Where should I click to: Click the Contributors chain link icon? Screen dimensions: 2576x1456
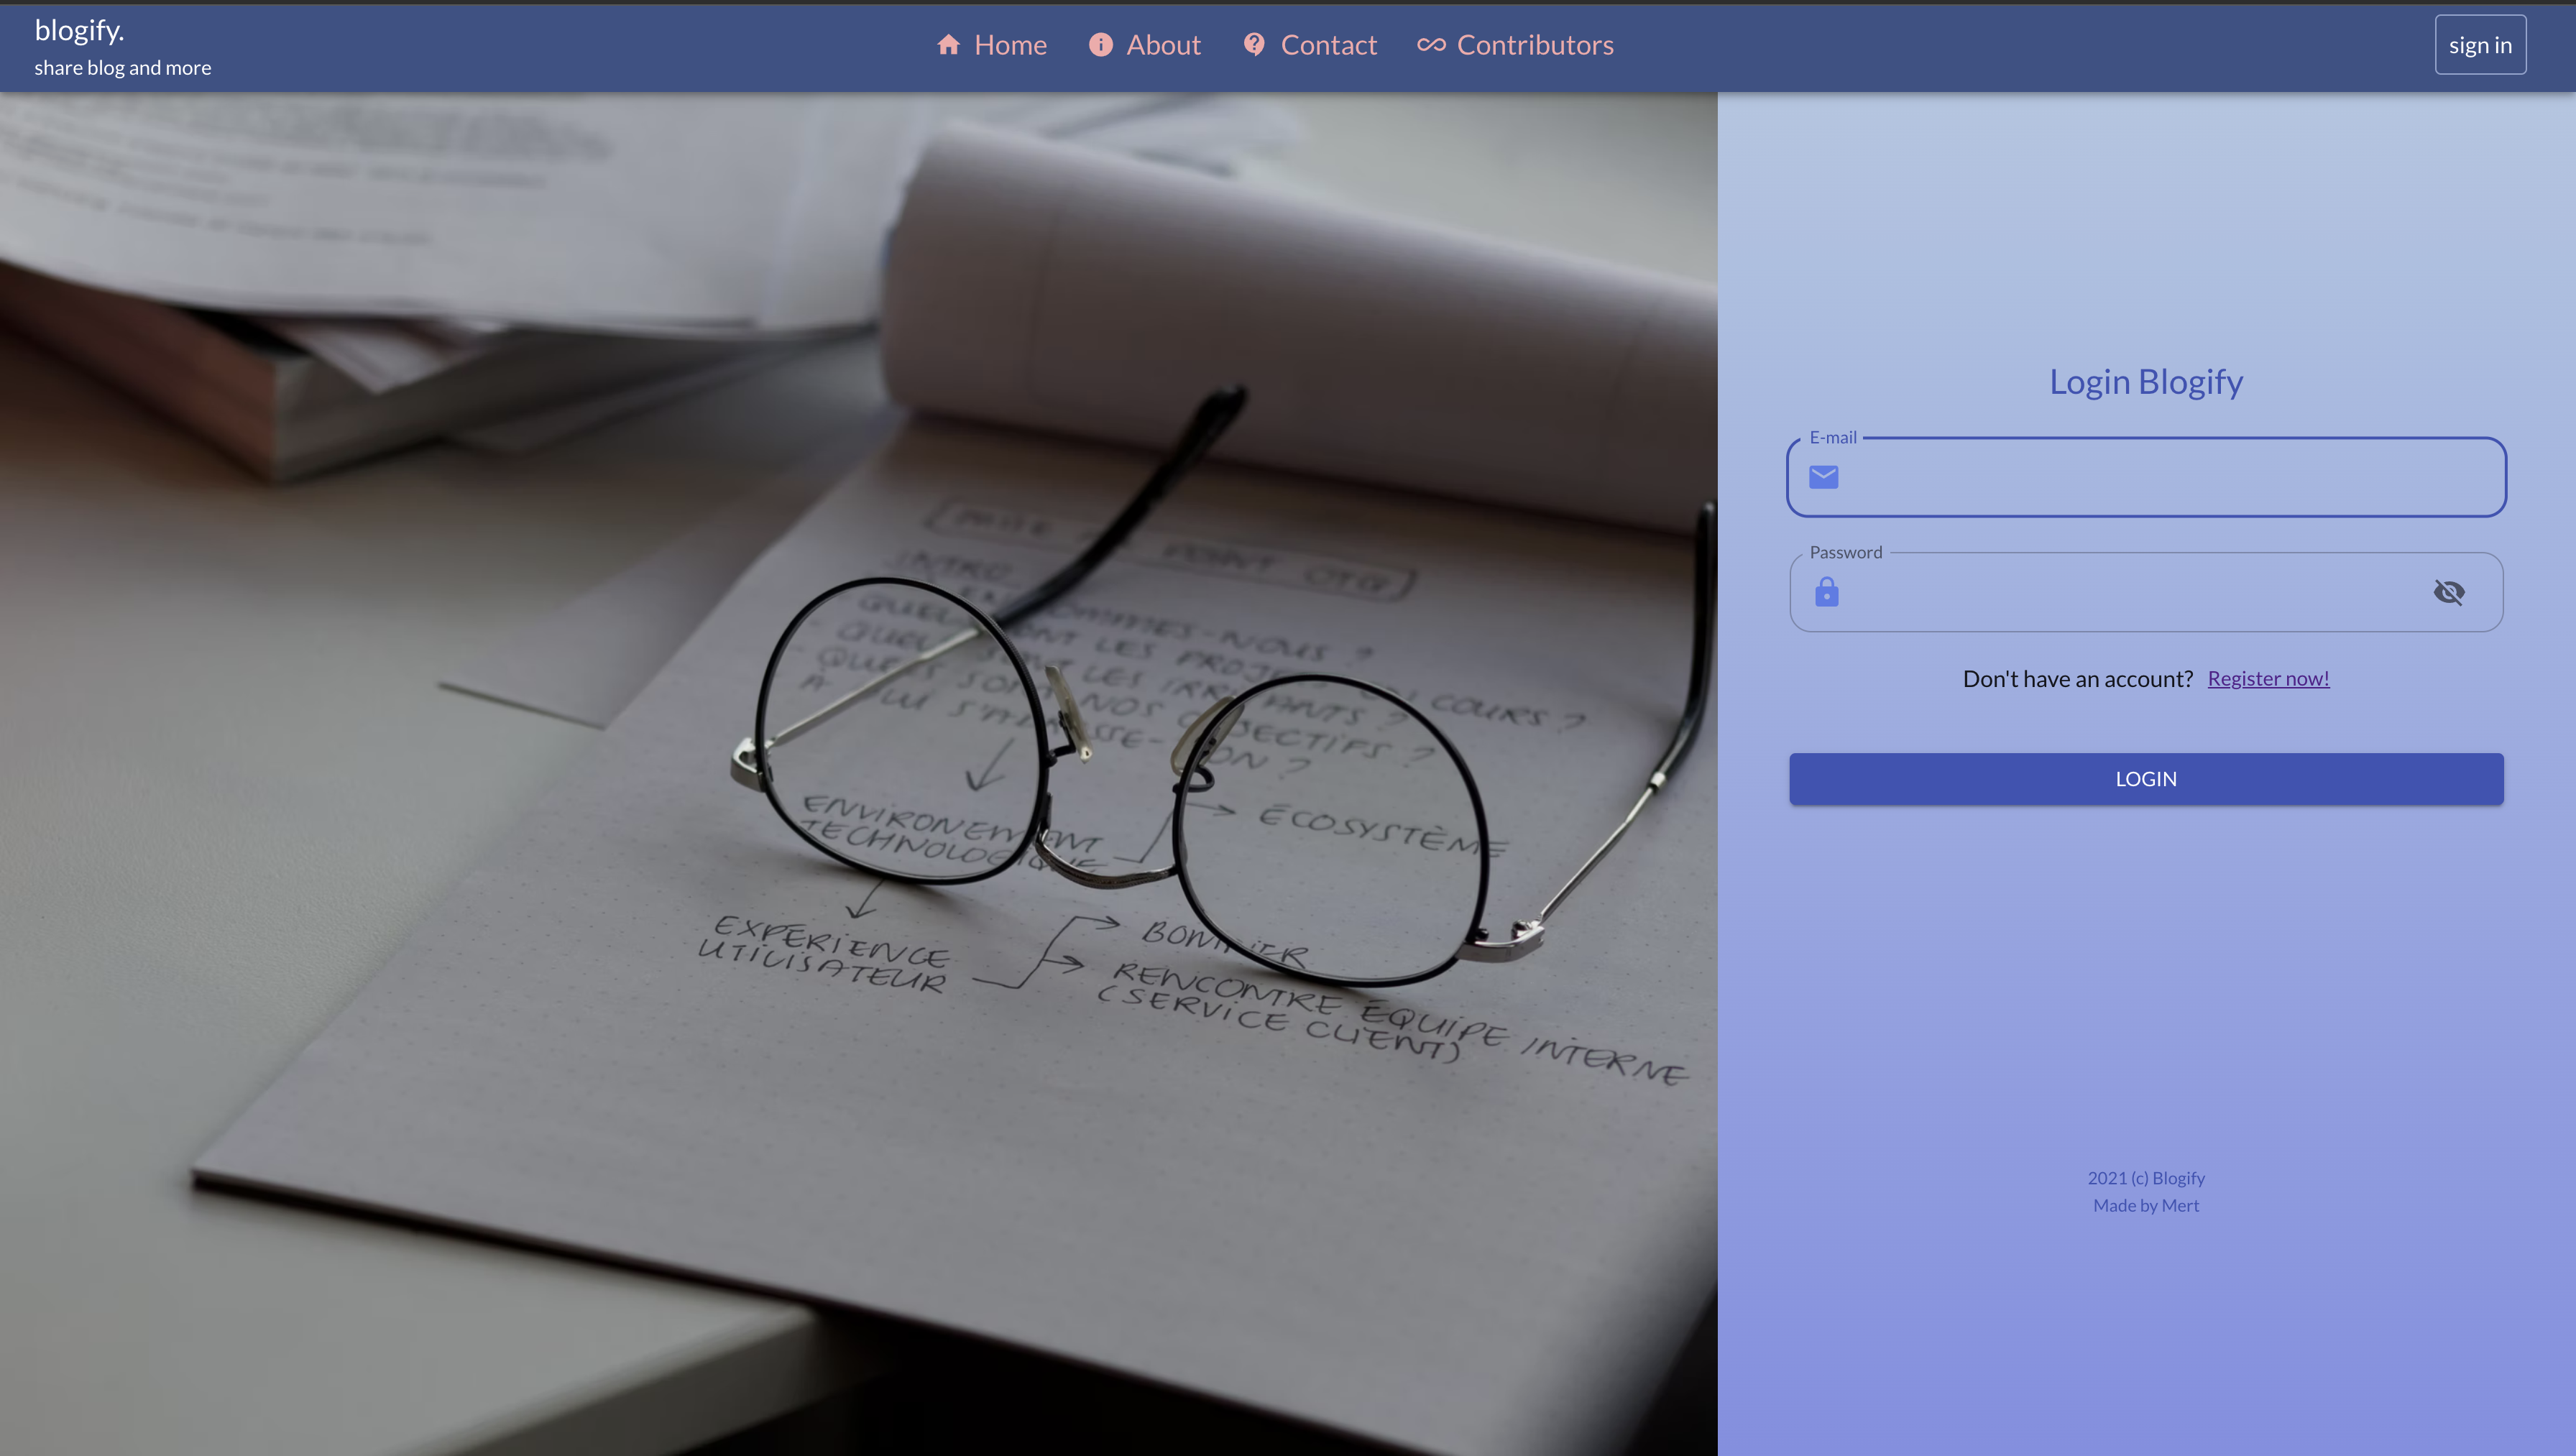pos(1430,45)
